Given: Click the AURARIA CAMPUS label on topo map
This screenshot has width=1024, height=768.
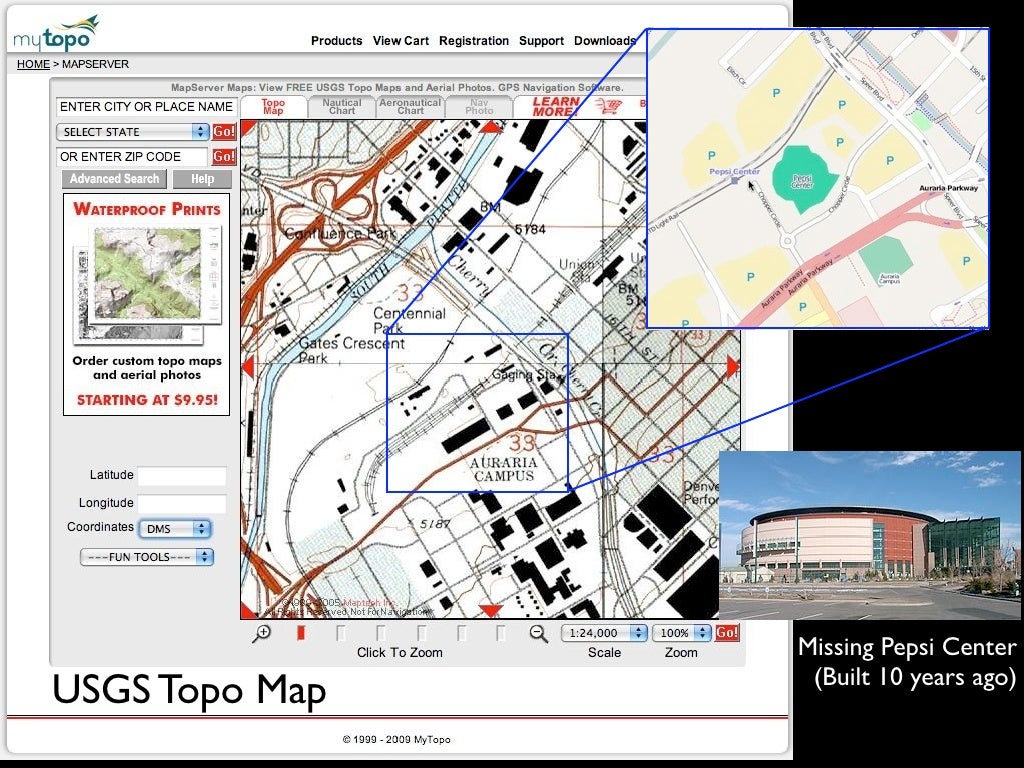Looking at the screenshot, I should click(504, 470).
